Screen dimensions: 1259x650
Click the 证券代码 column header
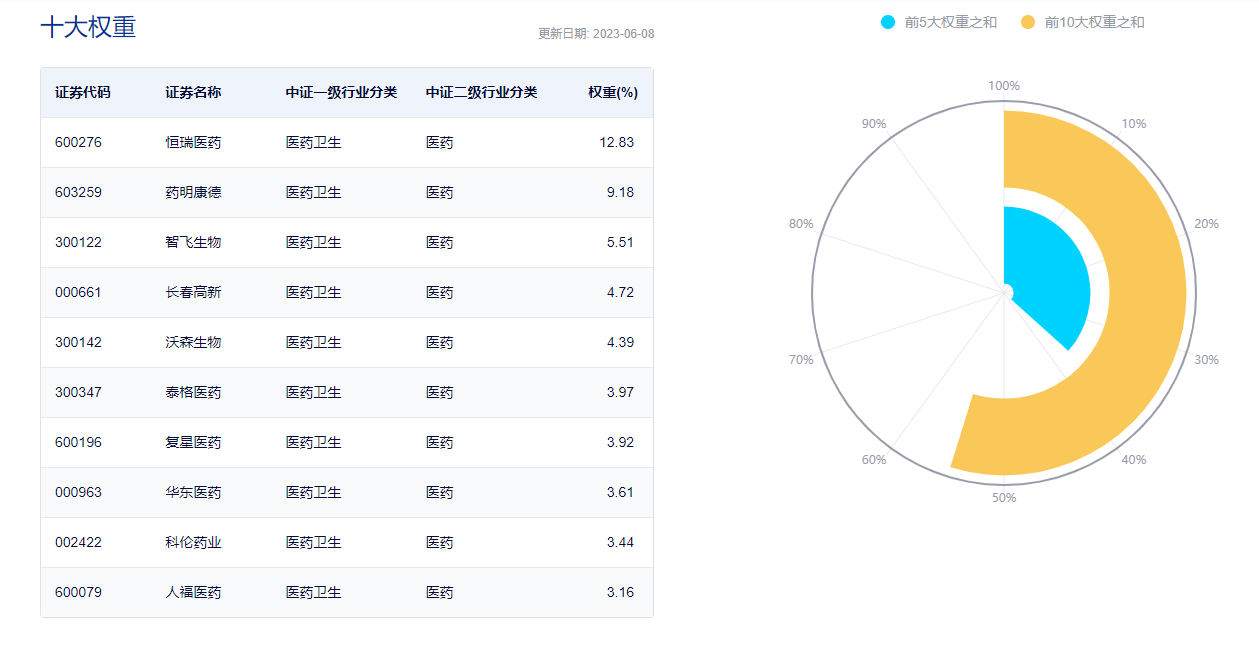[x=83, y=93]
